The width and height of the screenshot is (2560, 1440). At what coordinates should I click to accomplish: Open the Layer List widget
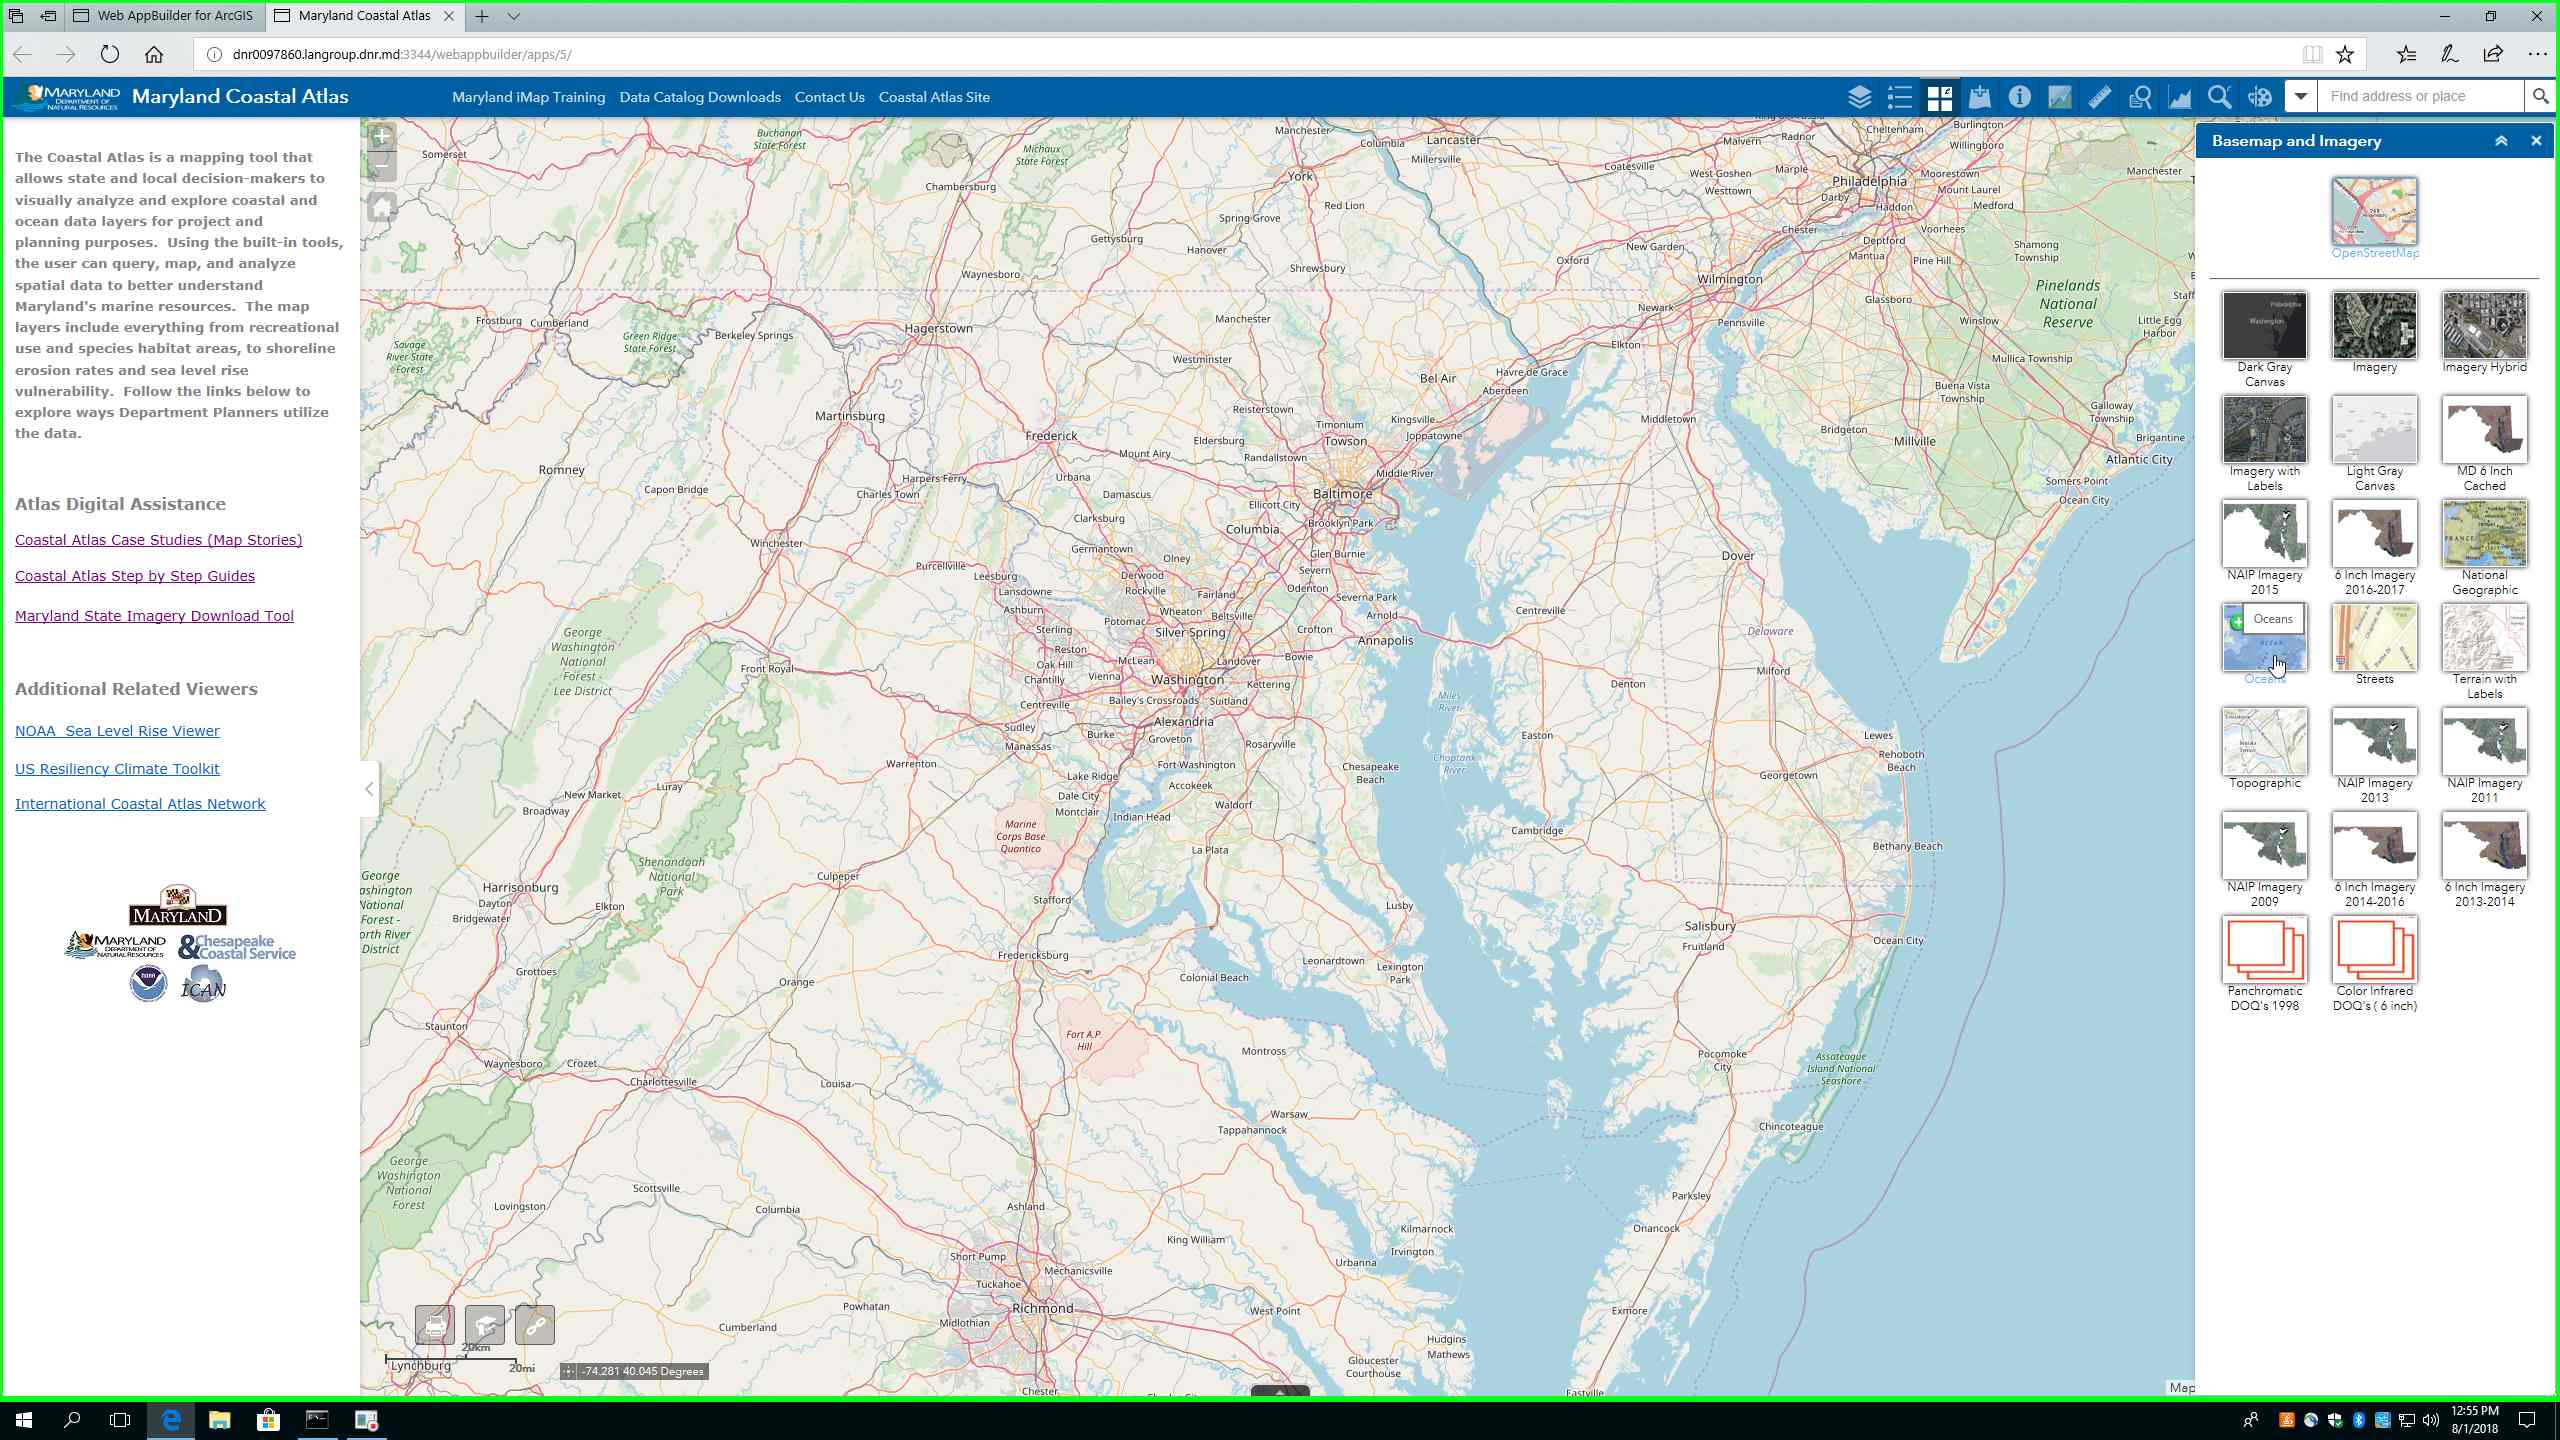click(x=1859, y=97)
